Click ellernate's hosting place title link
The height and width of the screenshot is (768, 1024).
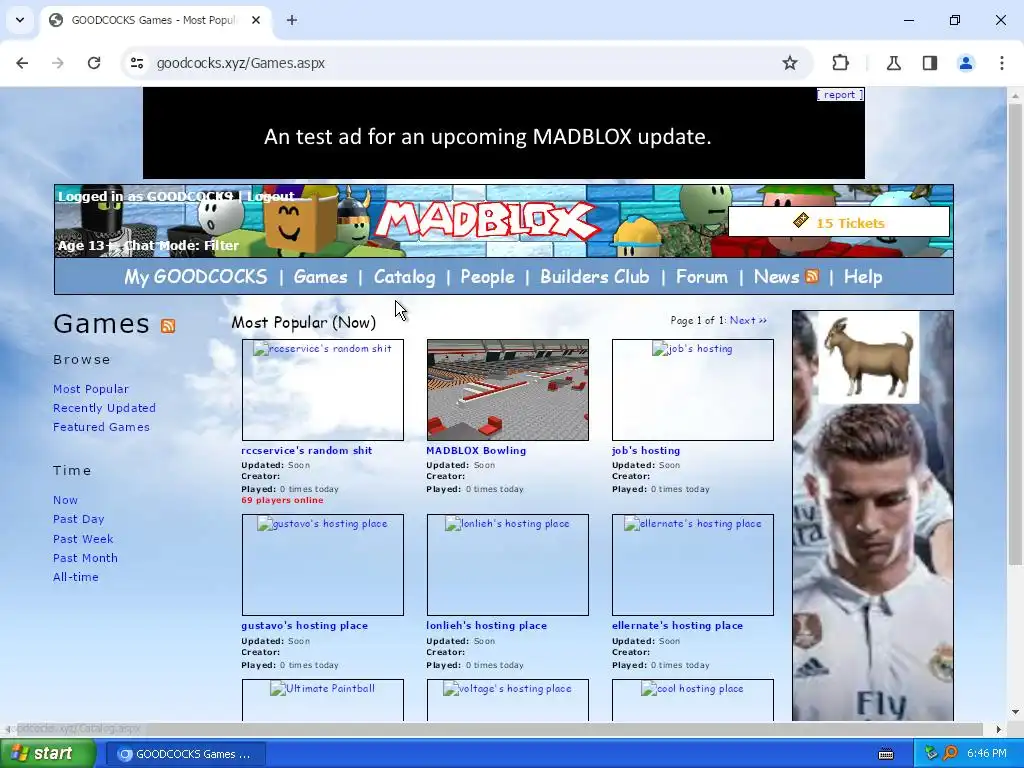[x=677, y=625]
